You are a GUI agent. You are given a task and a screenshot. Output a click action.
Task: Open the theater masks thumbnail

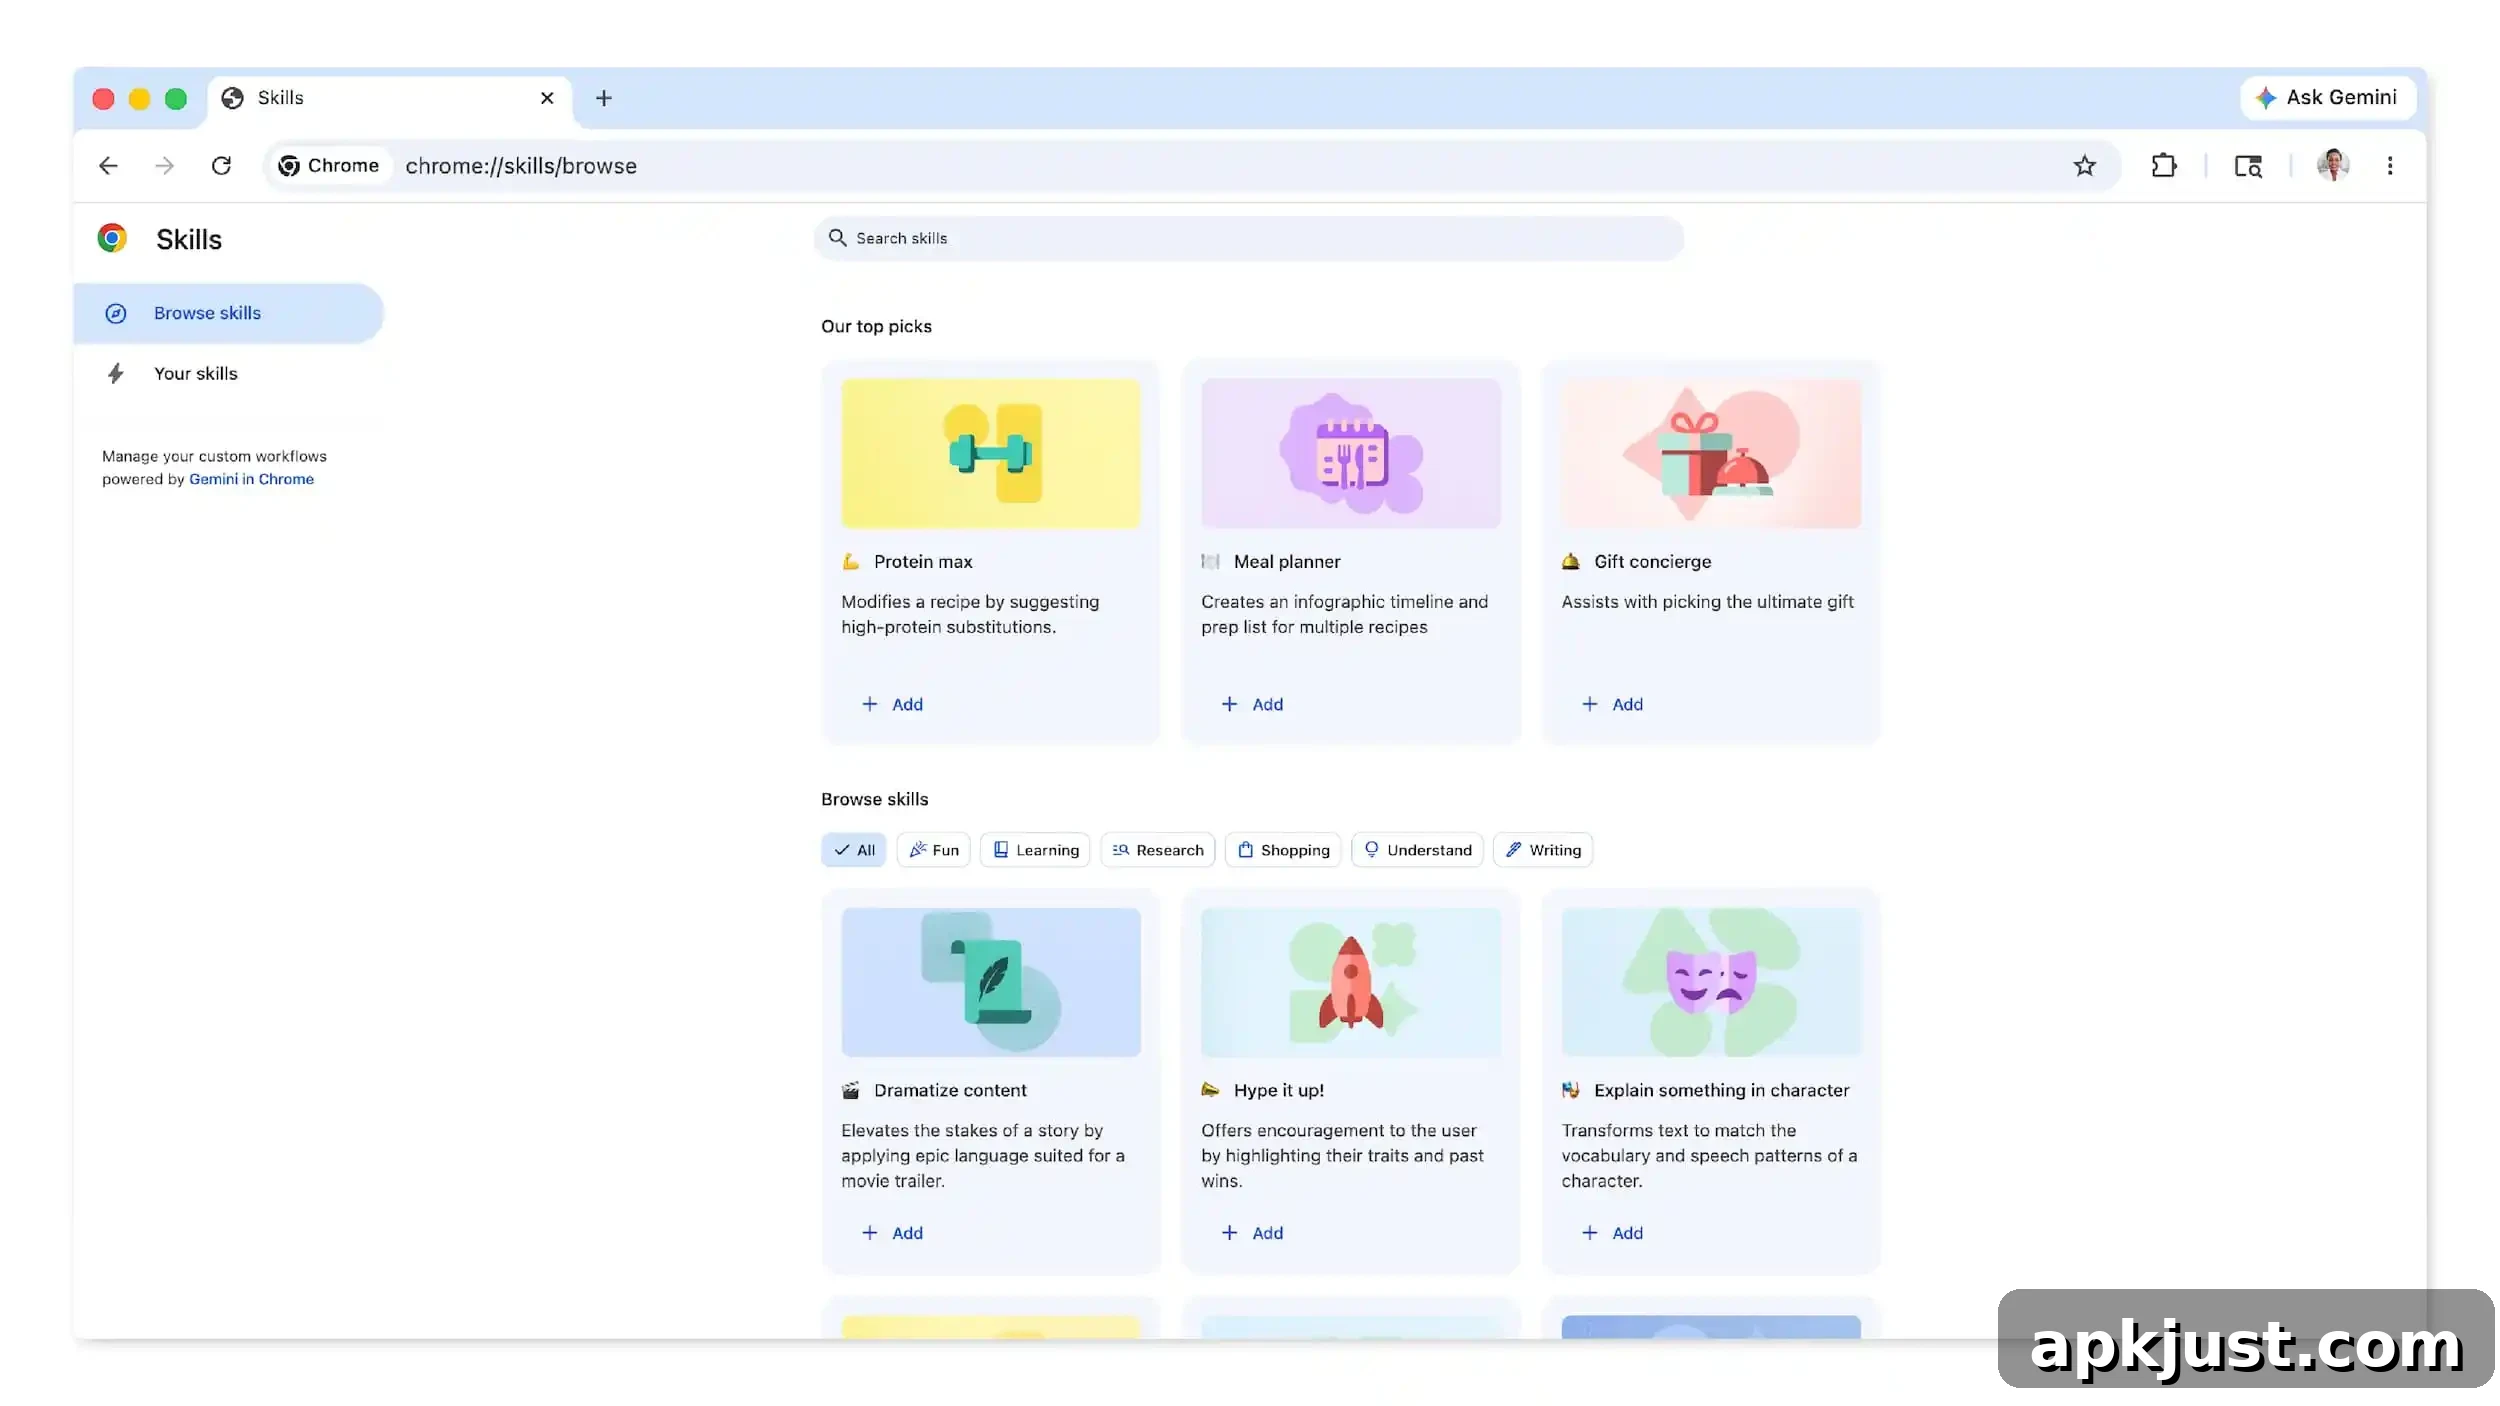point(1711,982)
